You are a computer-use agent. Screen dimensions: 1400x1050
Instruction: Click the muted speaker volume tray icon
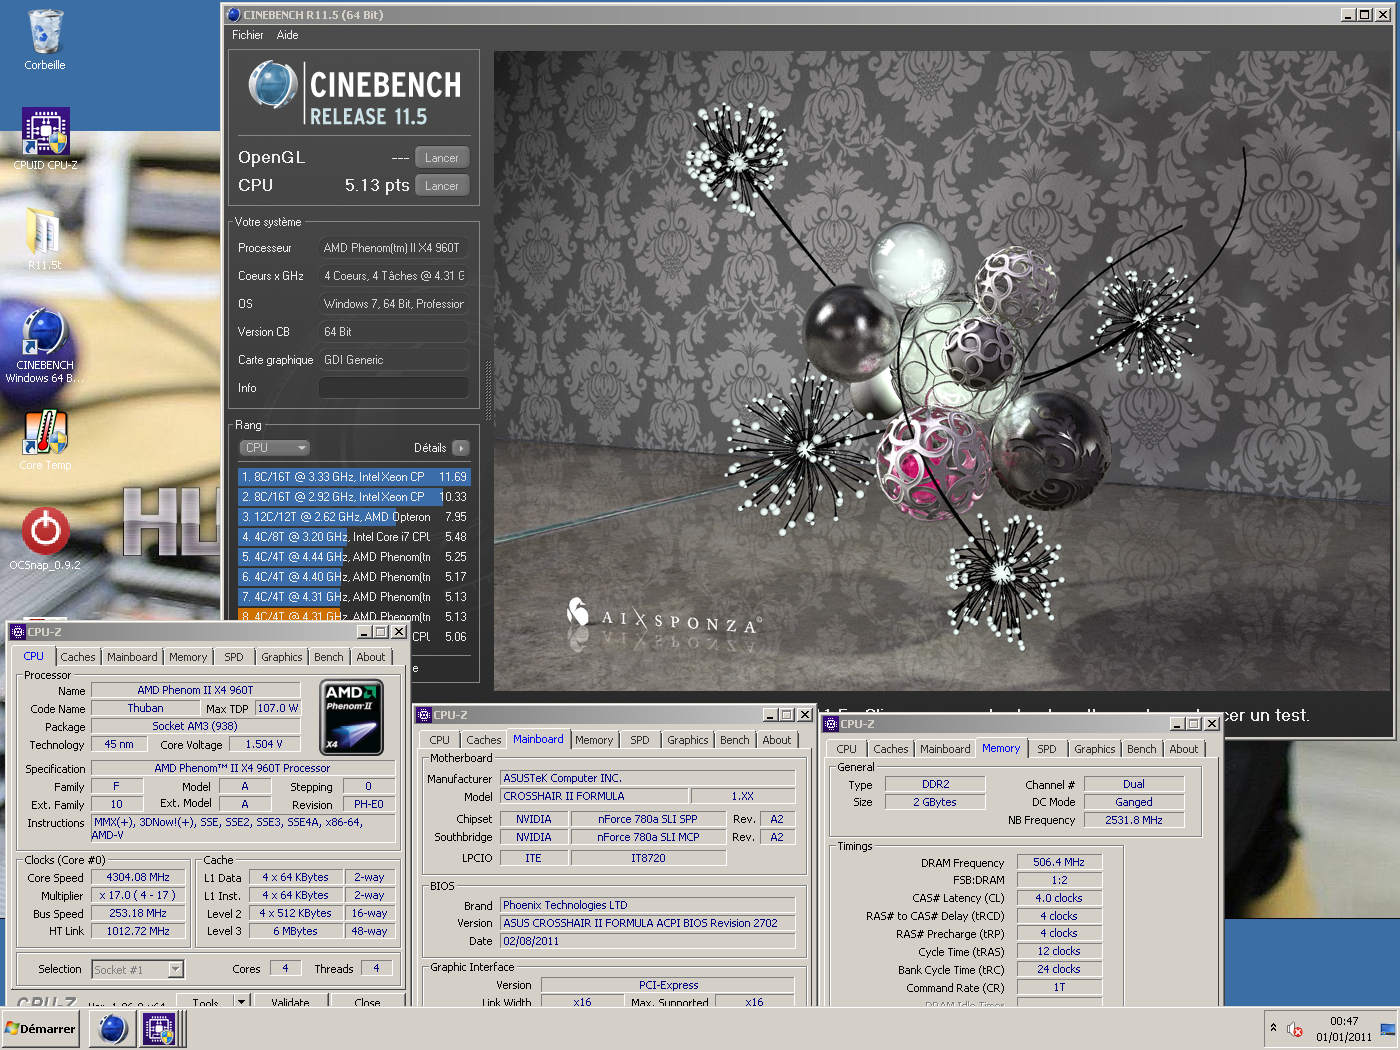pos(1295,1029)
